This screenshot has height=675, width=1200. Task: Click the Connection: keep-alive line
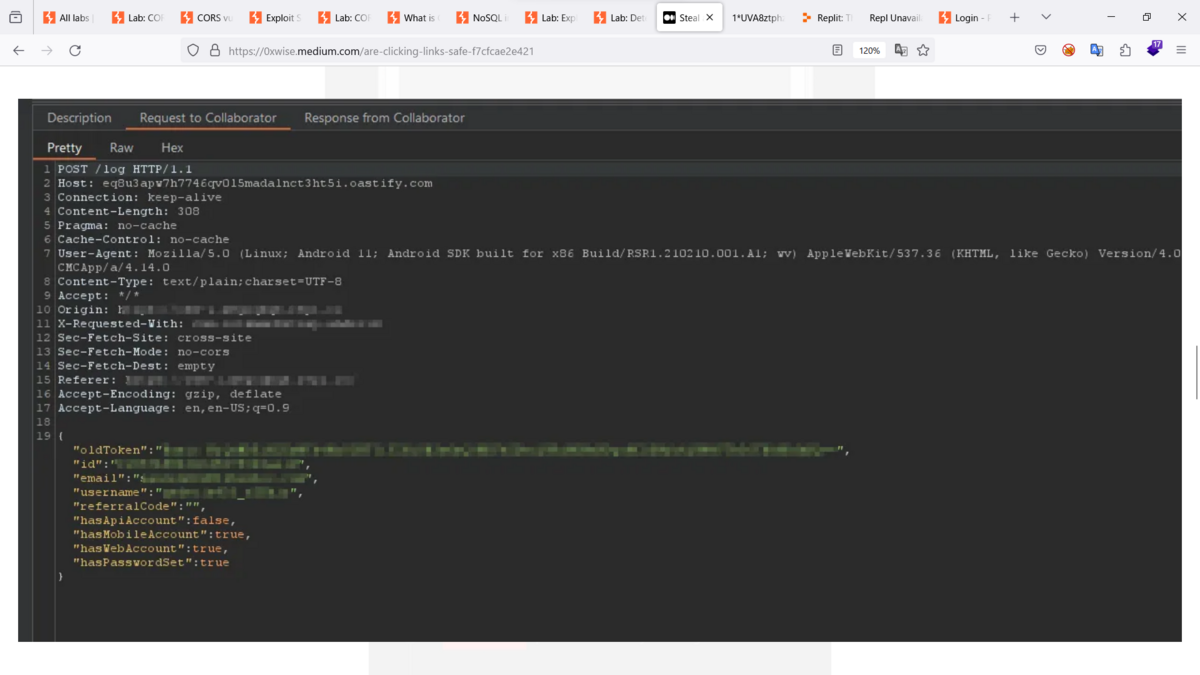pyautogui.click(x=140, y=198)
